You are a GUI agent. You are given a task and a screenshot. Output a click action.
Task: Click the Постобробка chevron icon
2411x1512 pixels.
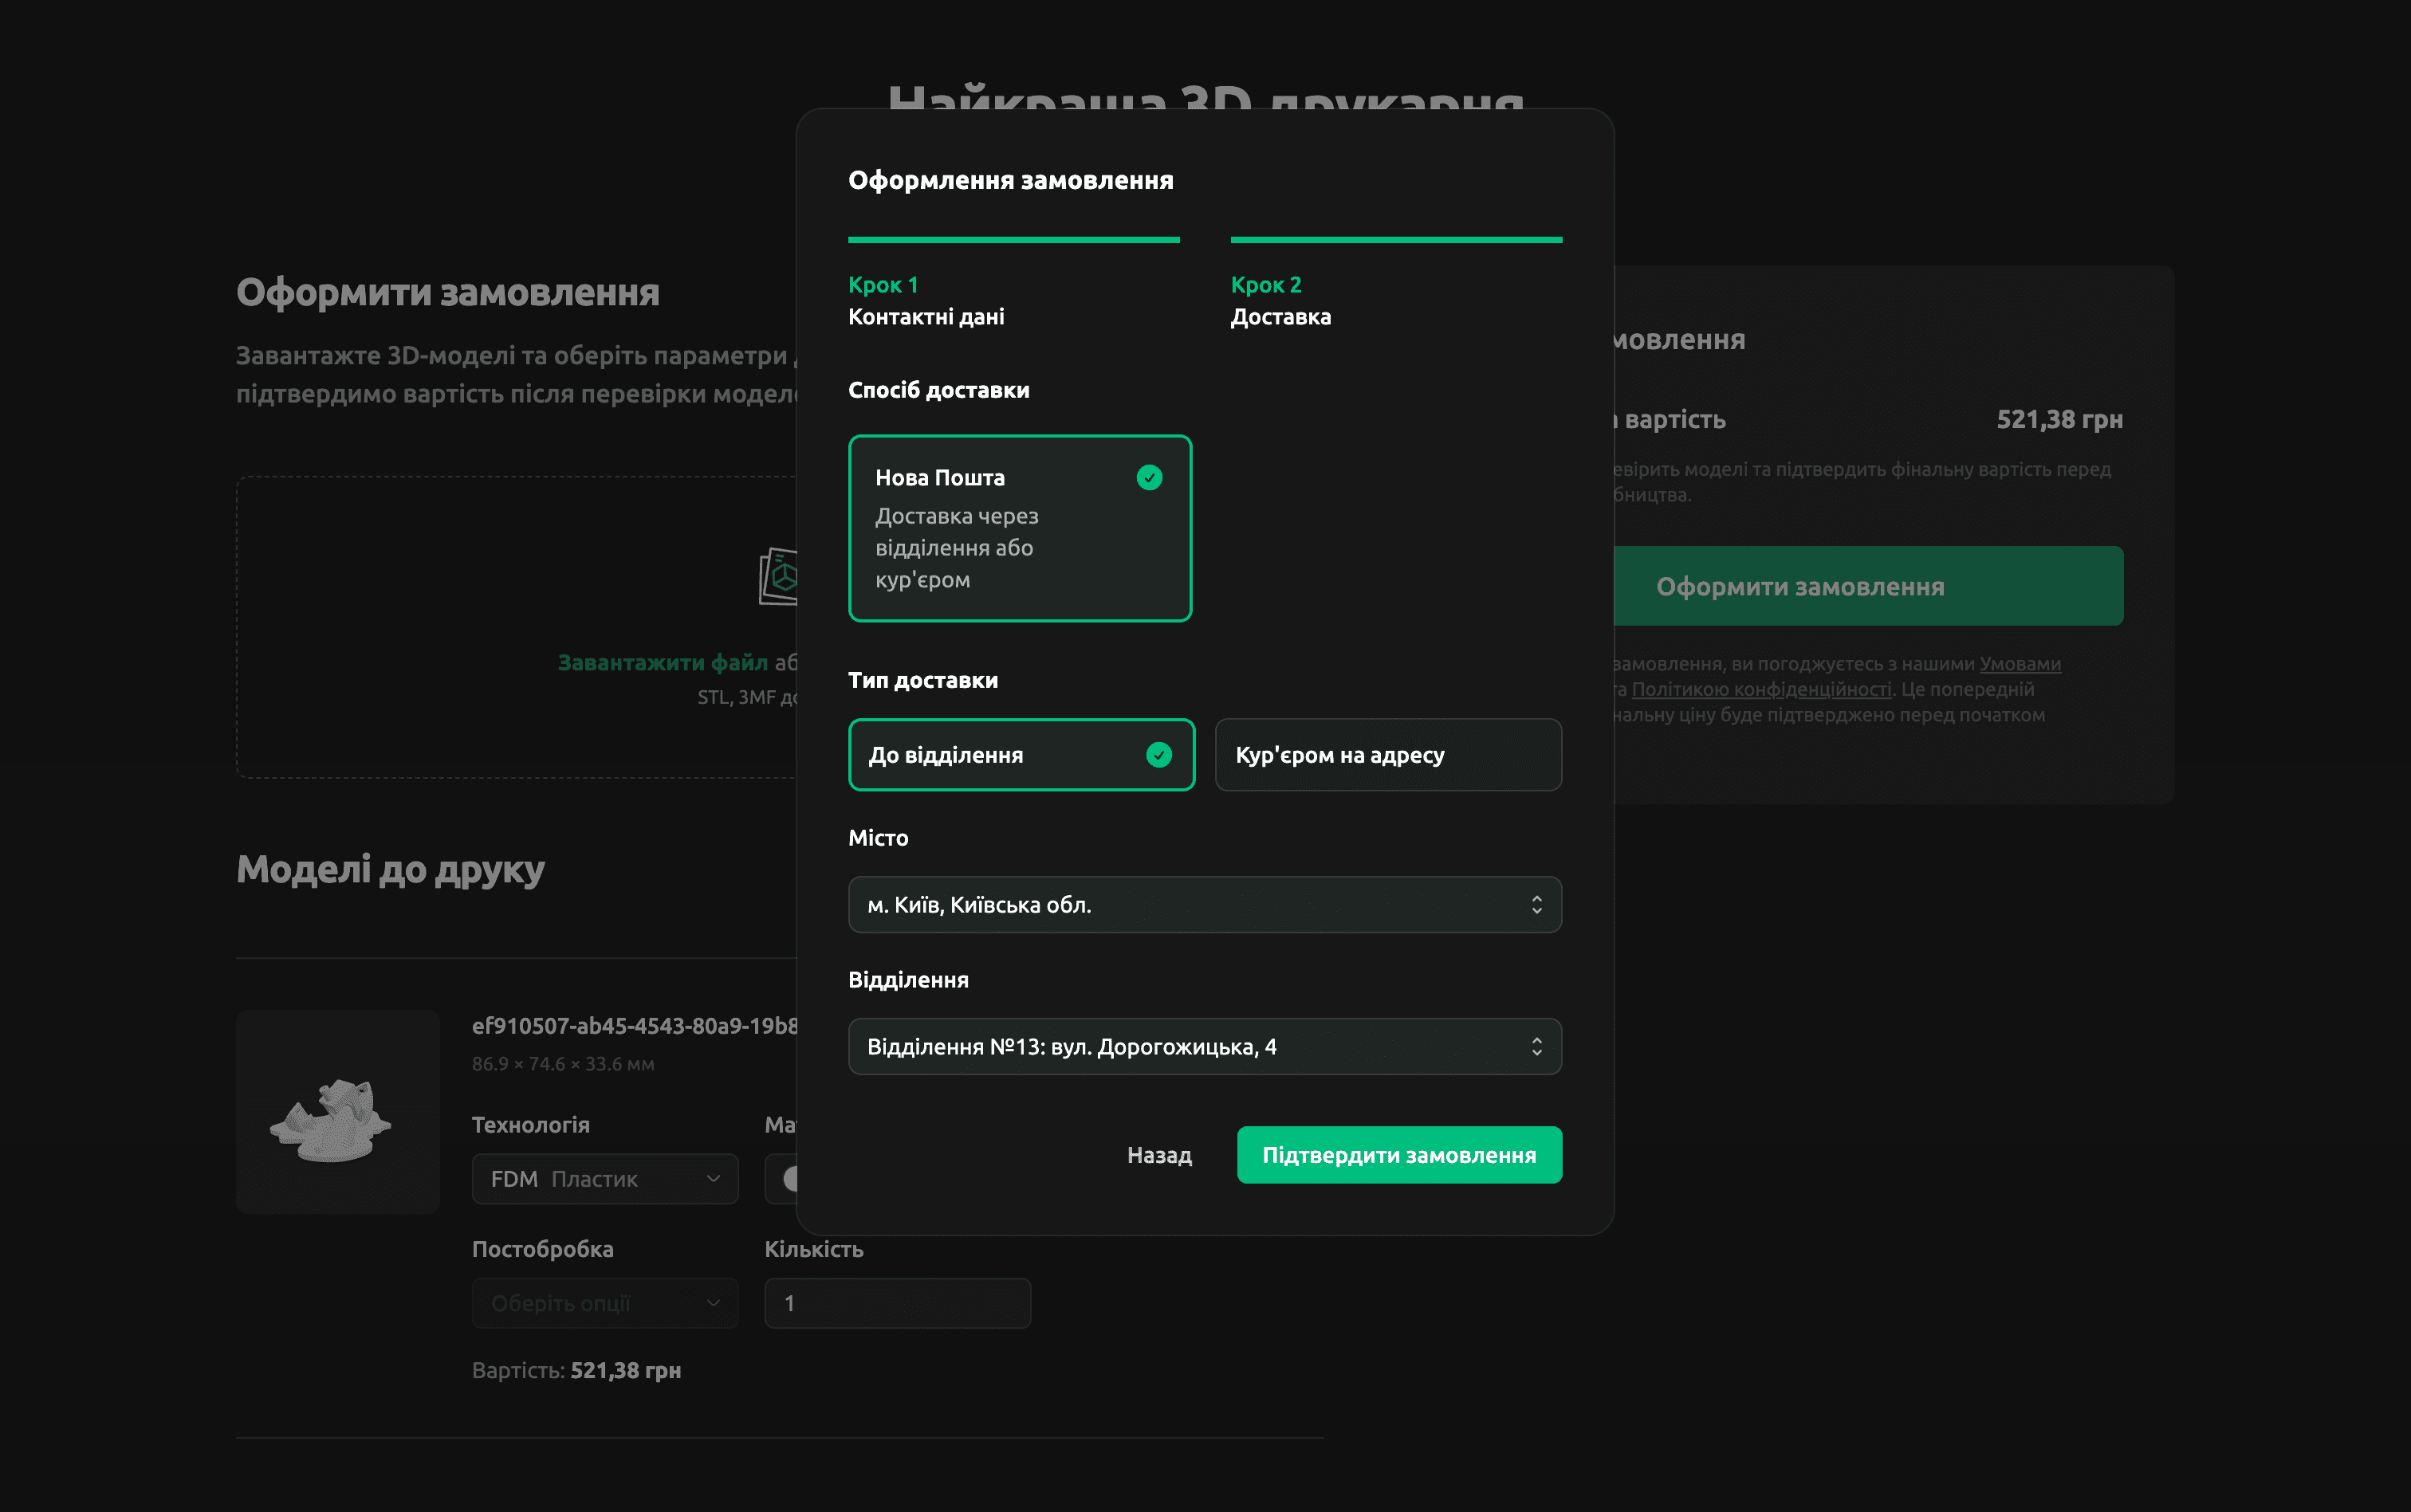click(713, 1303)
